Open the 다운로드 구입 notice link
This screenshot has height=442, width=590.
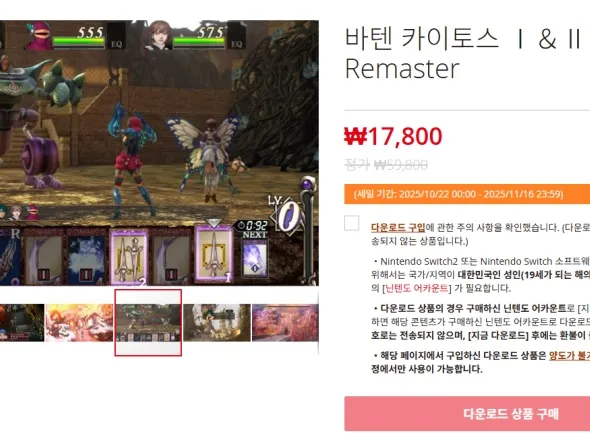point(398,227)
